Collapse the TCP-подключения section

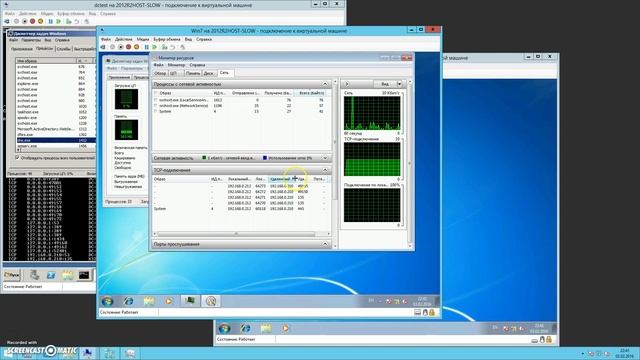pos(325,170)
